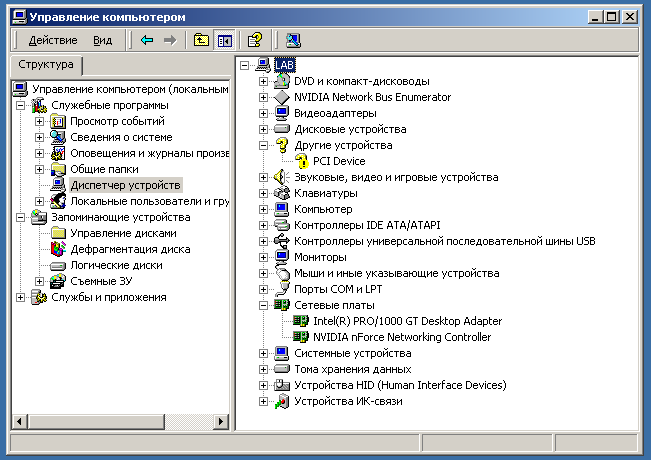Collapse the Сетевые платы node
Image resolution: width=651 pixels, height=460 pixels.
click(x=264, y=305)
